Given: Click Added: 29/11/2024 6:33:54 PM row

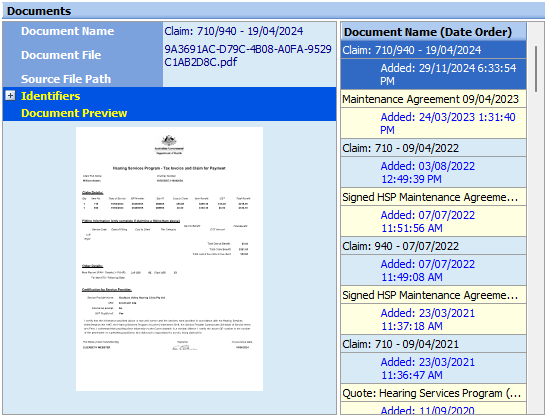Looking at the screenshot, I should [434, 74].
